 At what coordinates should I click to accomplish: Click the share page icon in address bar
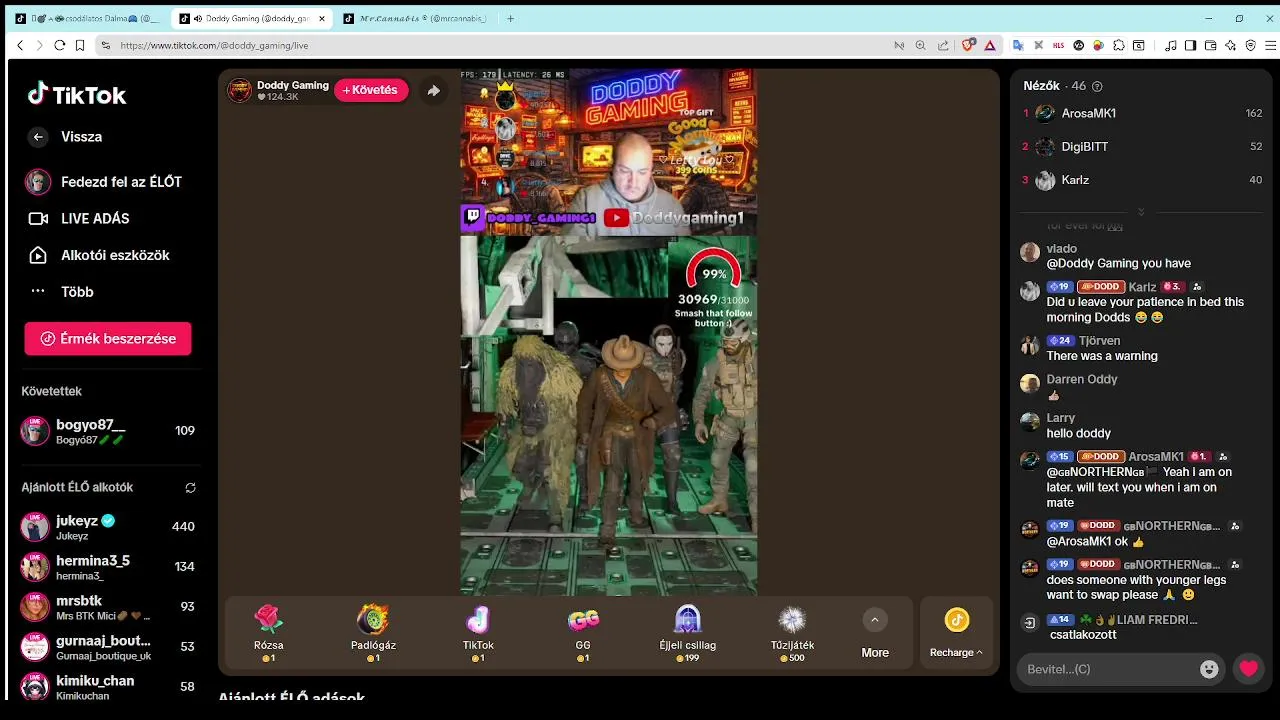point(943,45)
